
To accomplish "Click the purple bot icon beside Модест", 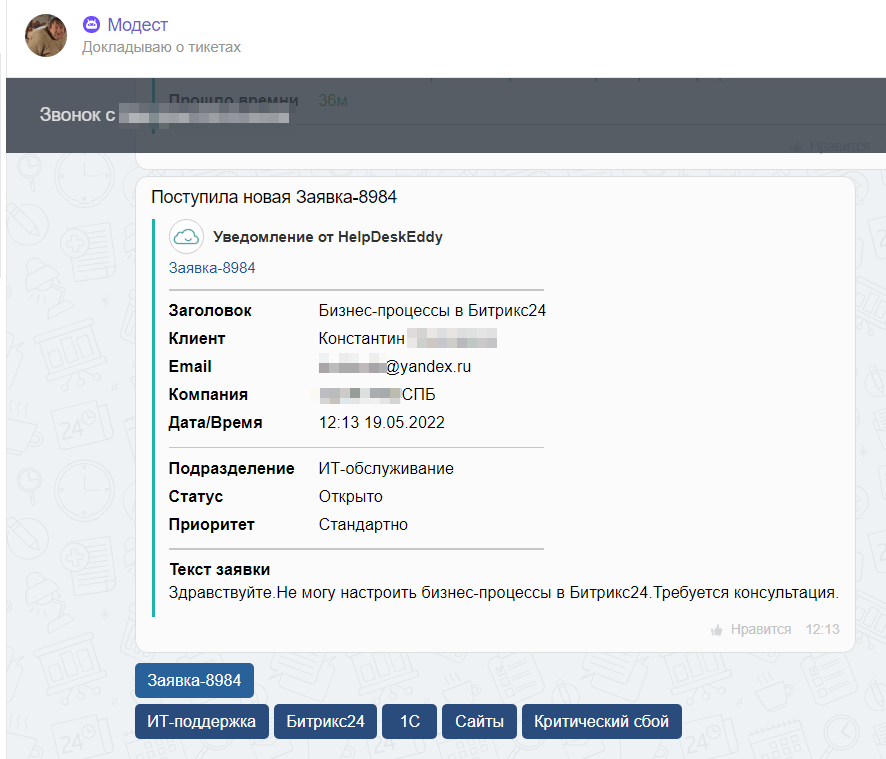I will pos(92,24).
